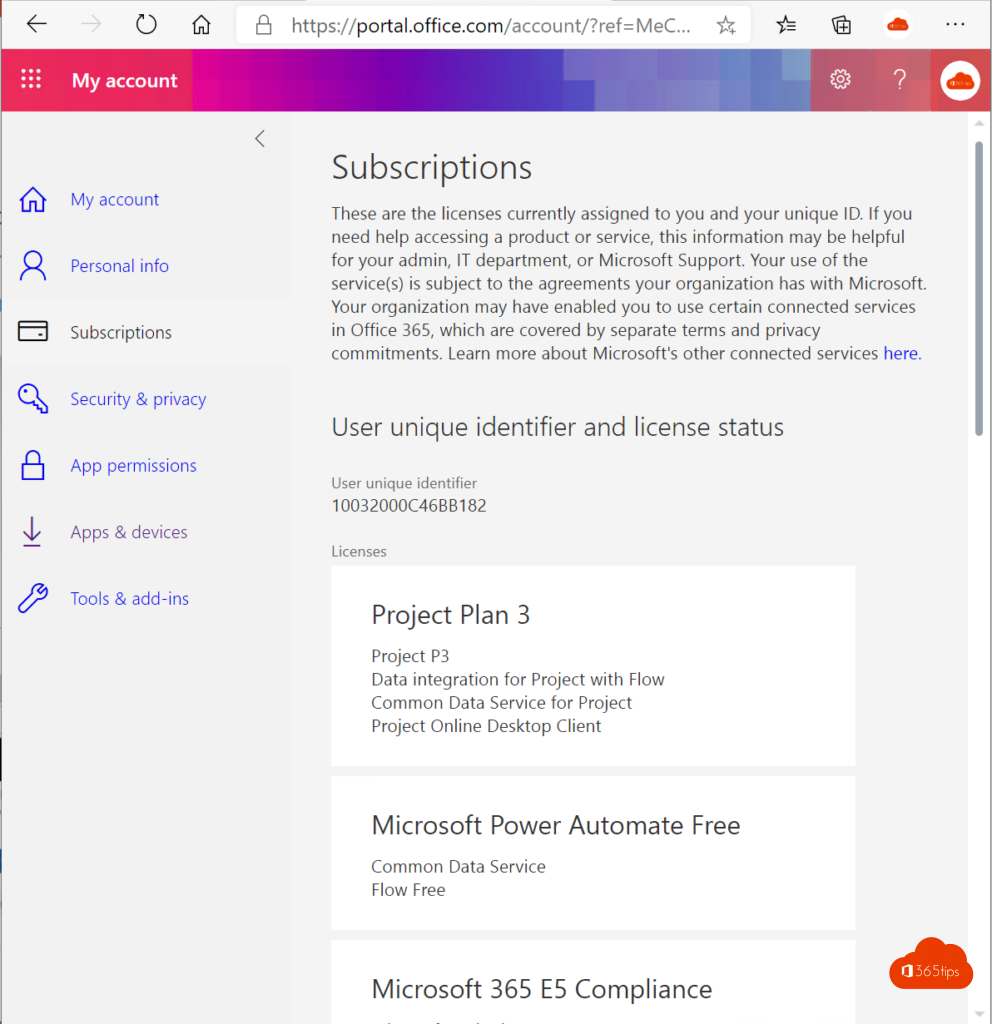
Task: Open App permissions page
Action: (133, 466)
